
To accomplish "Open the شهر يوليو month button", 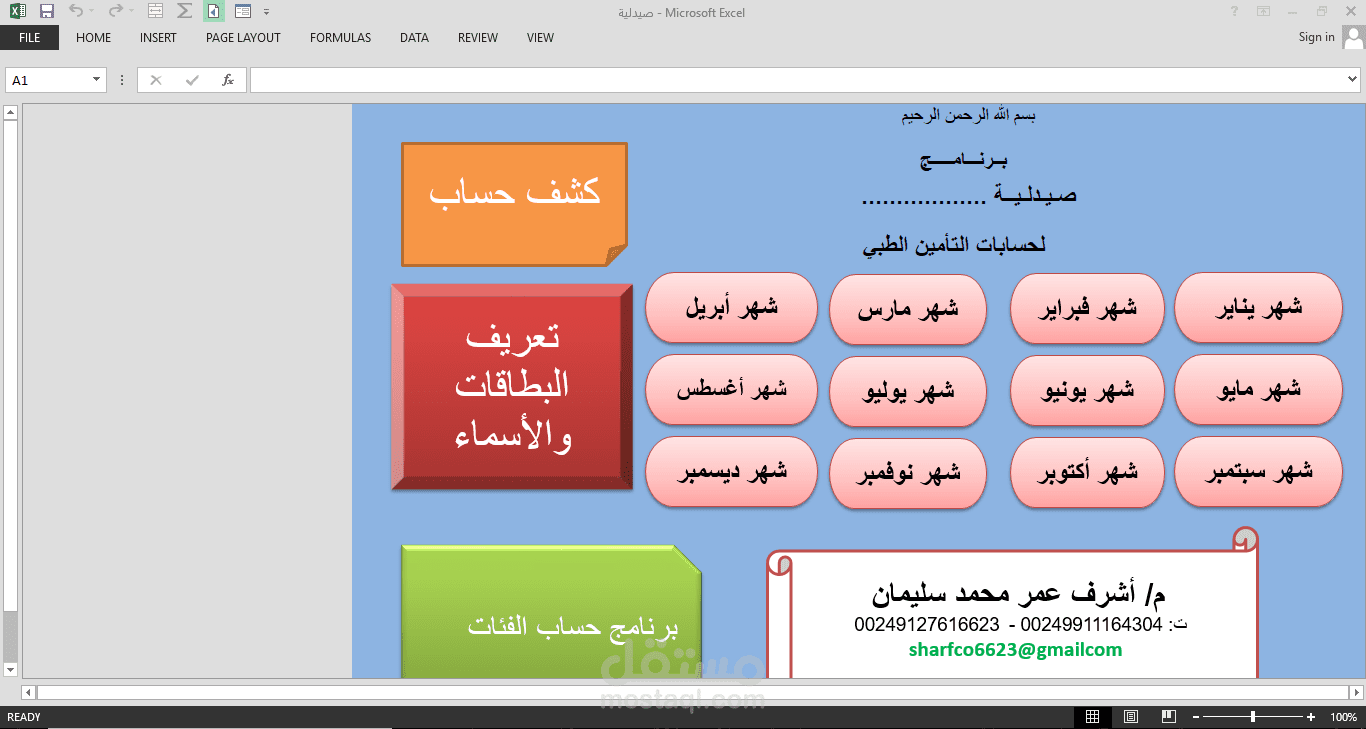I will point(908,390).
